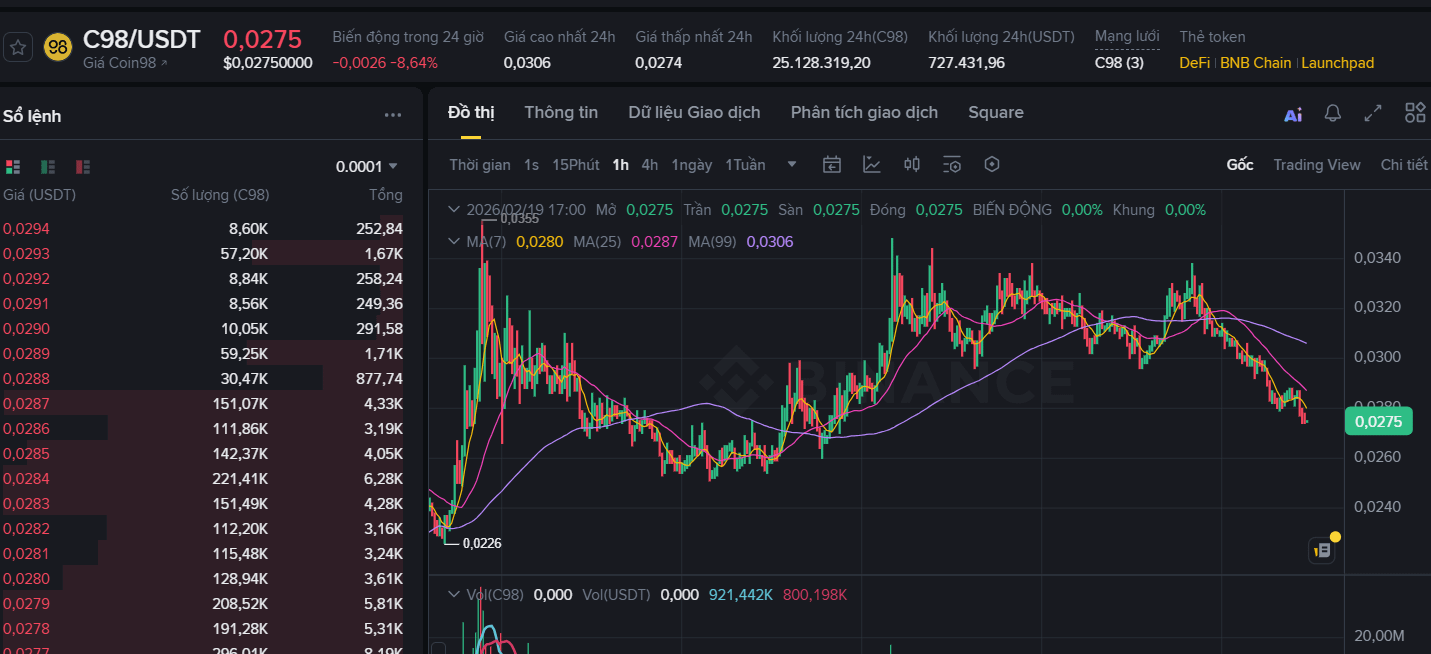Collapse the OHLC info row chevron
This screenshot has width=1431, height=654.
454,210
